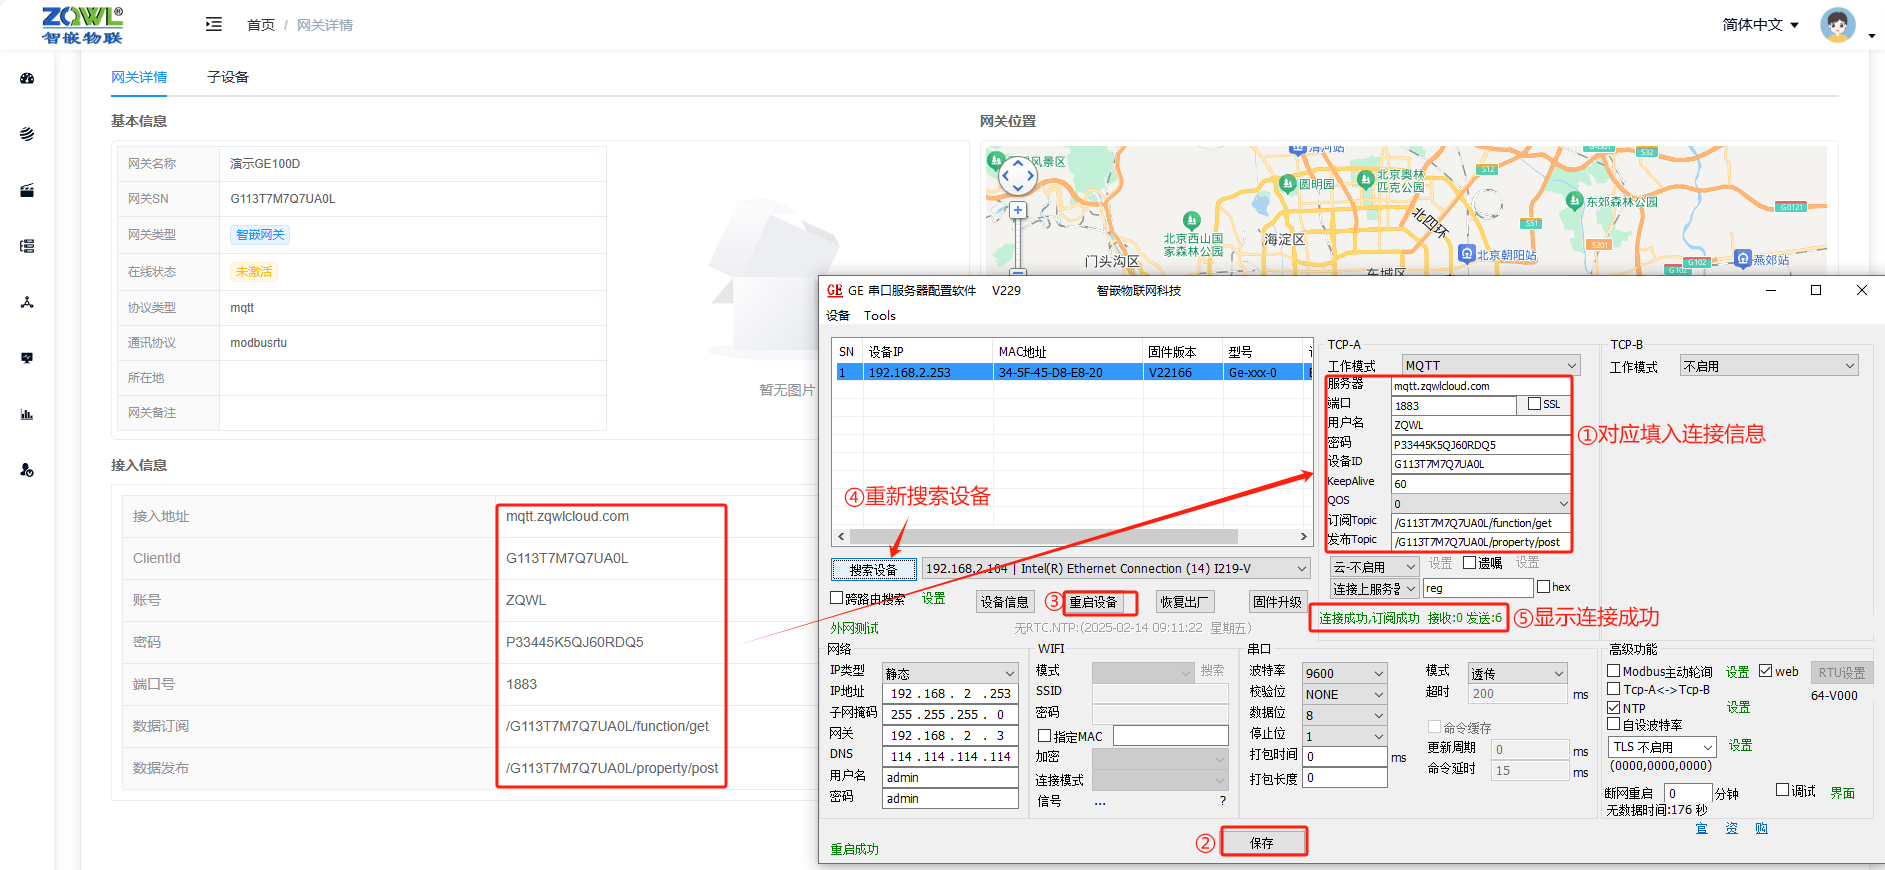1885x870 pixels.
Task: Click the 保存 save button
Action: (x=1263, y=842)
